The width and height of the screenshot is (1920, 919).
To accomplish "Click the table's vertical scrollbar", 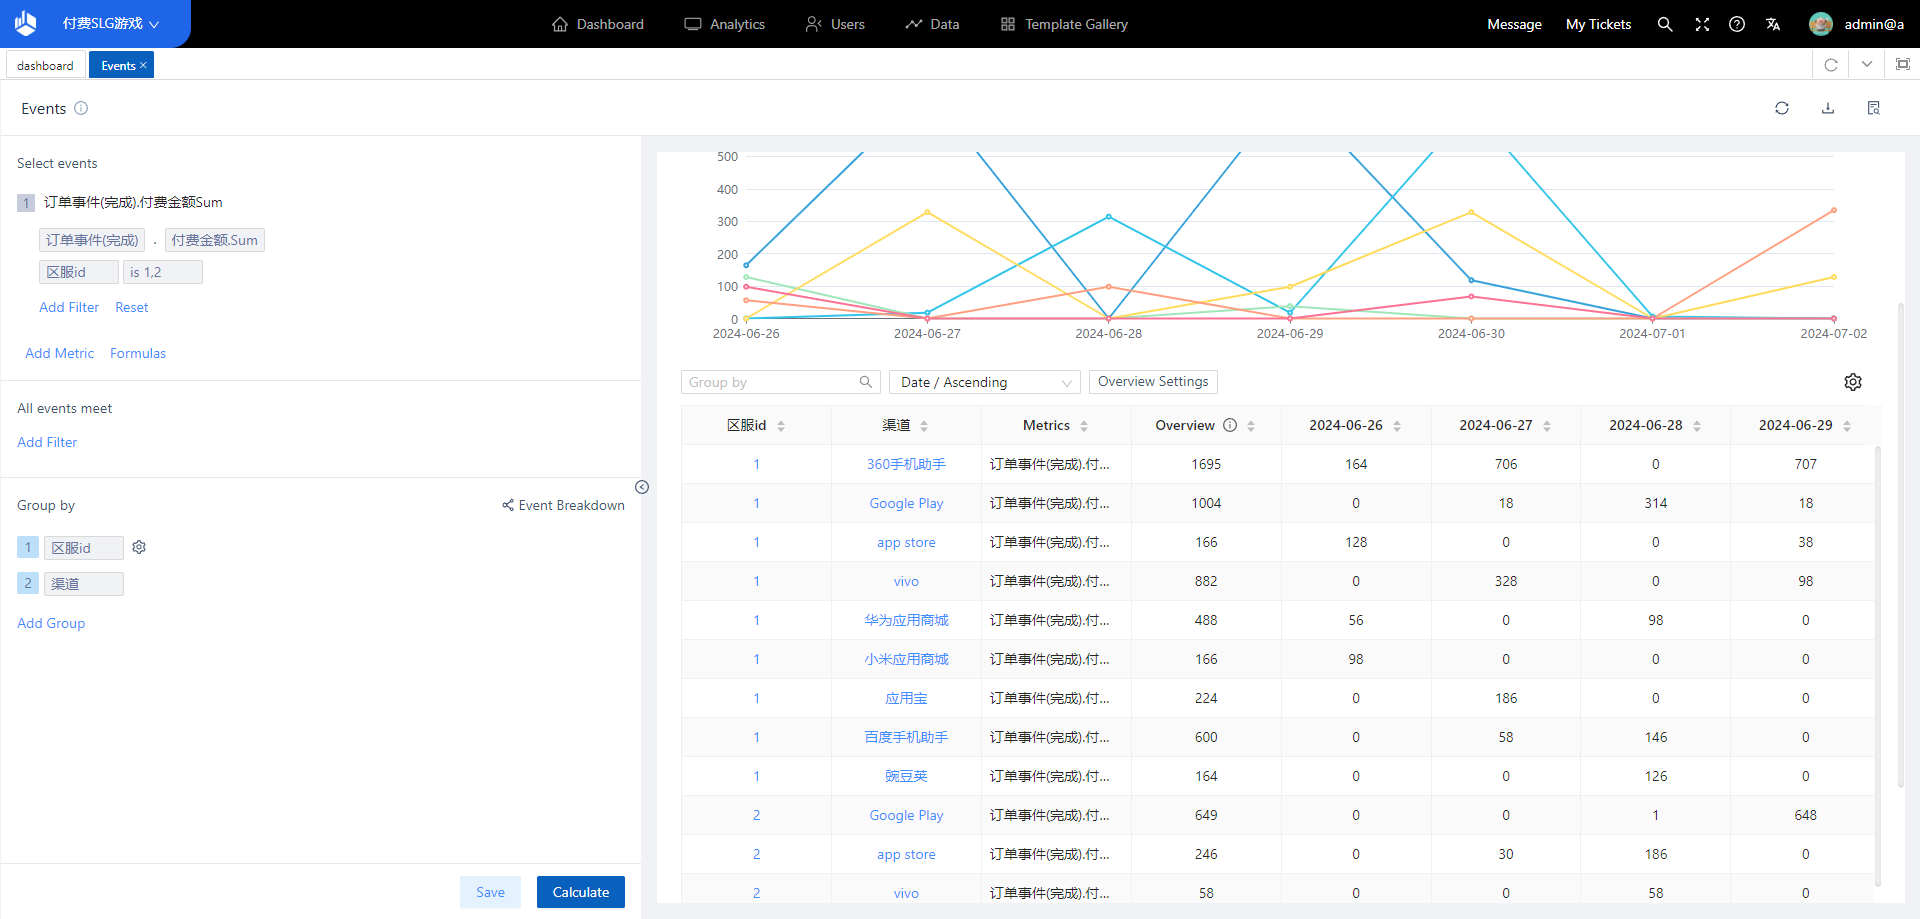I will [1877, 660].
